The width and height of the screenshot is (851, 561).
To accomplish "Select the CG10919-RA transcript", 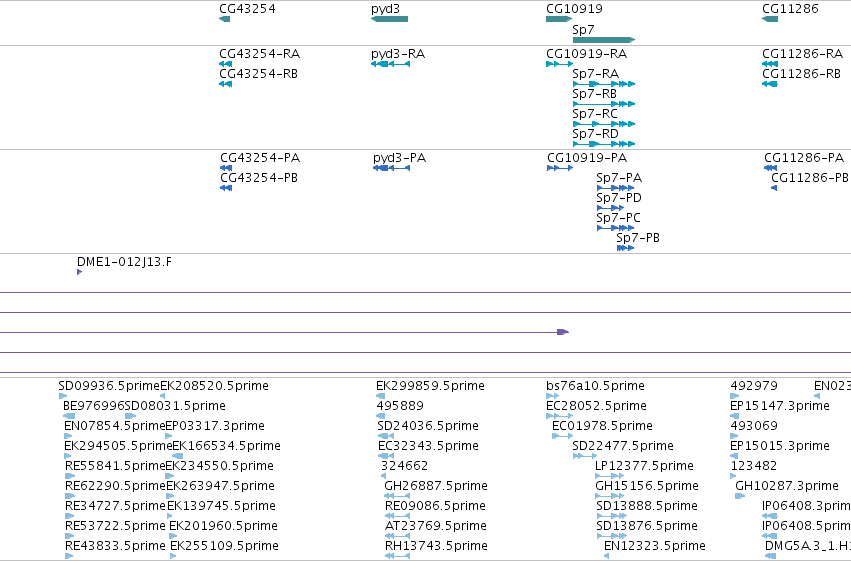I will 559,64.
